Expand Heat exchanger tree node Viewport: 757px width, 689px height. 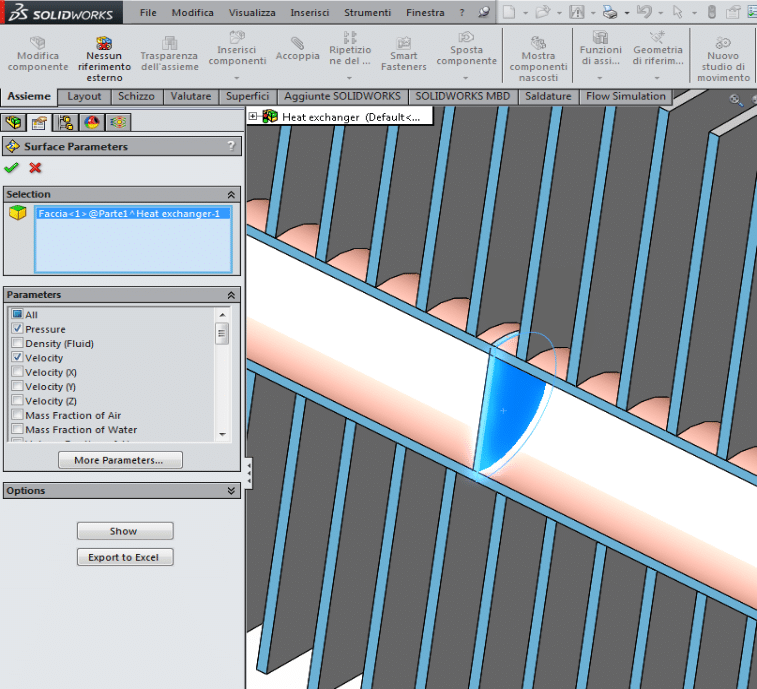click(x=253, y=117)
